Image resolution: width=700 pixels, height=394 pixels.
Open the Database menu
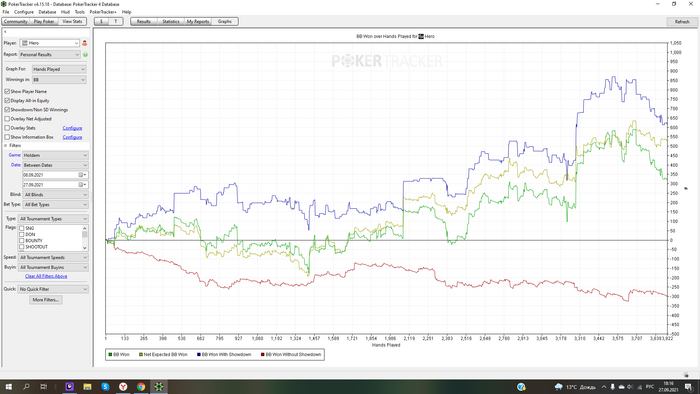pyautogui.click(x=47, y=12)
